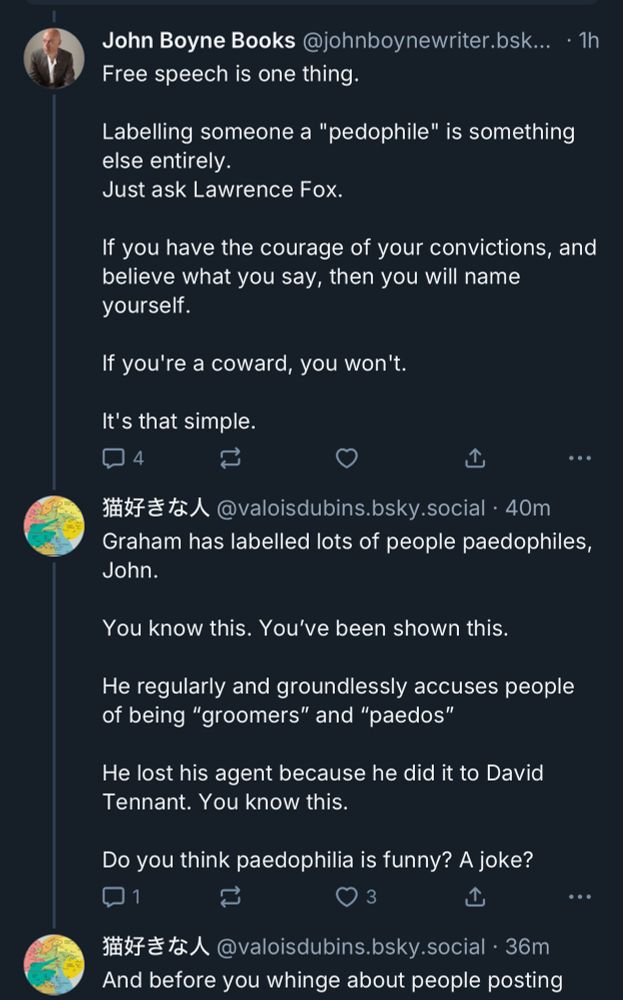This screenshot has width=623, height=1000.
Task: Click the repost icon under valoisdubins' post
Action: (x=232, y=898)
